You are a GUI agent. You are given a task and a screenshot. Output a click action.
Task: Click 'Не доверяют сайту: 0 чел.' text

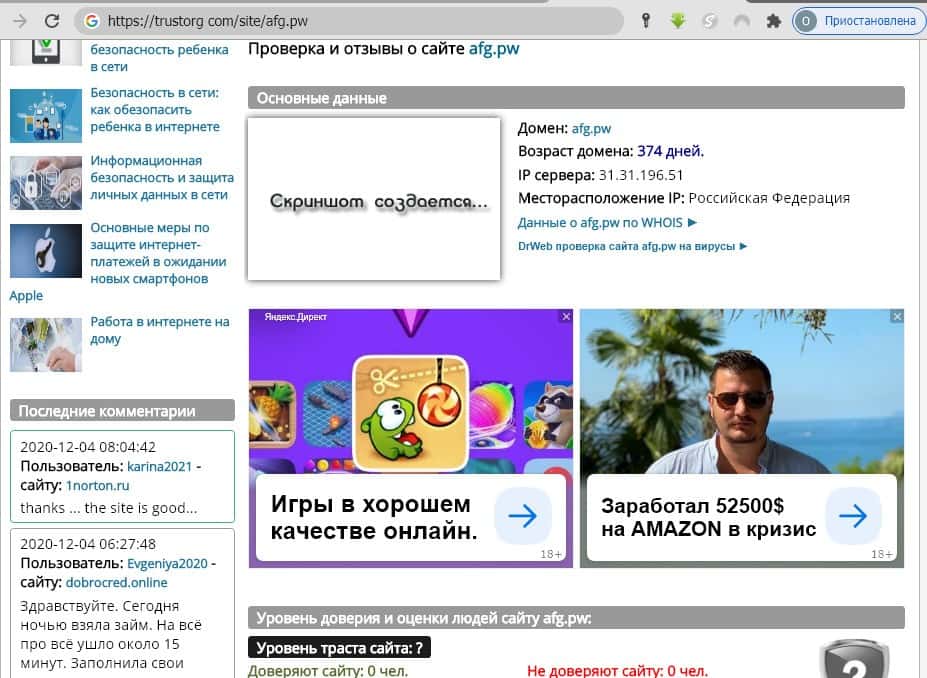(x=617, y=671)
